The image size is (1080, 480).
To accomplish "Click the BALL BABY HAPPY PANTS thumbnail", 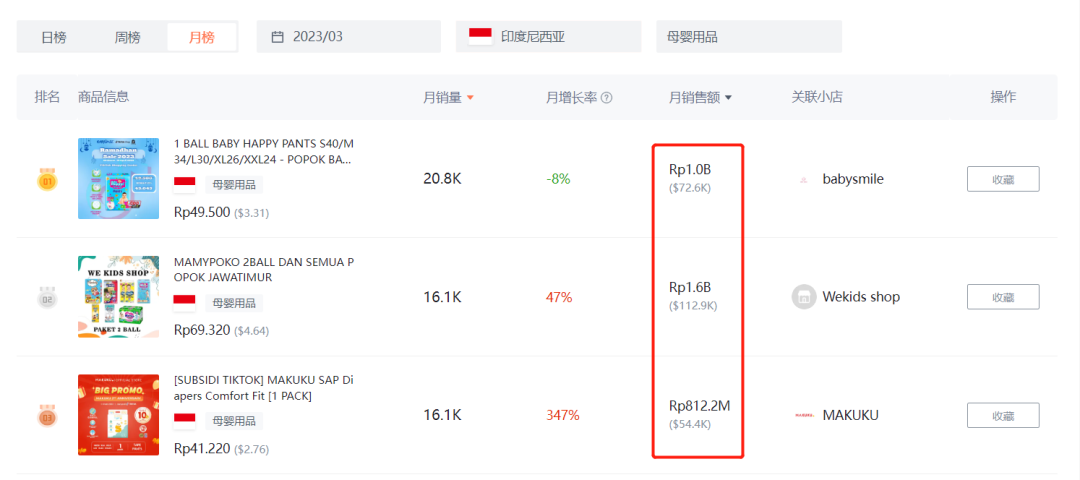I will coord(118,179).
